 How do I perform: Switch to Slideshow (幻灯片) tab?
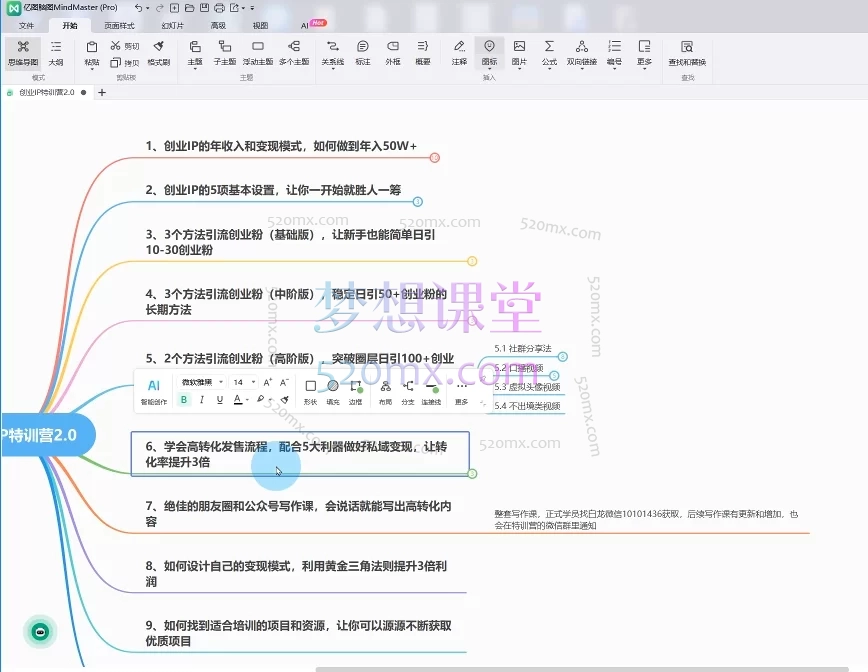[x=172, y=25]
